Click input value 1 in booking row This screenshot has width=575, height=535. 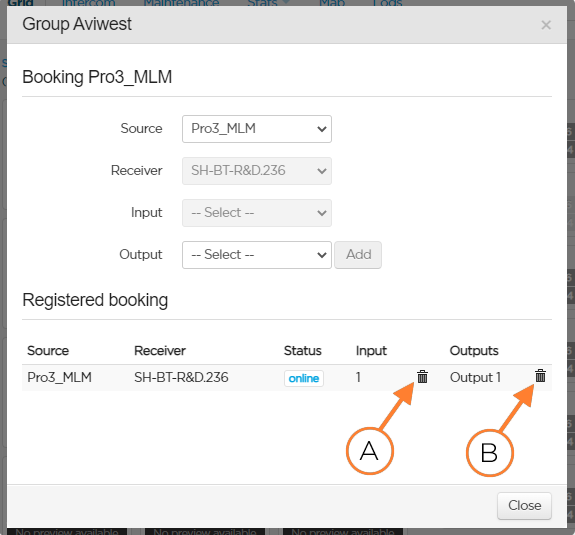click(x=358, y=377)
